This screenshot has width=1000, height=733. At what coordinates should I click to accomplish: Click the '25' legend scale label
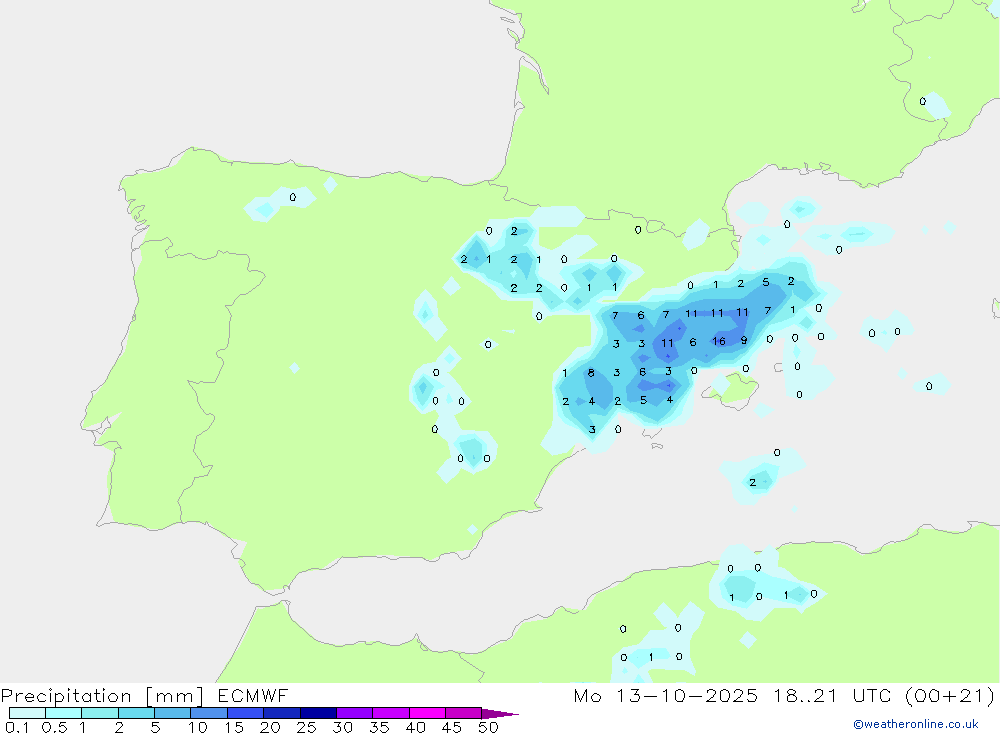click(307, 727)
